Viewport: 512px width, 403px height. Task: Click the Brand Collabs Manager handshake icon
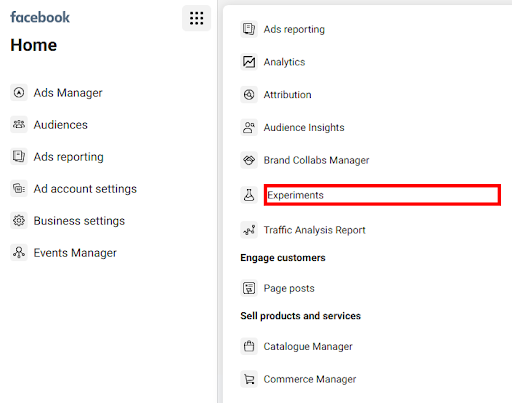[x=249, y=160]
